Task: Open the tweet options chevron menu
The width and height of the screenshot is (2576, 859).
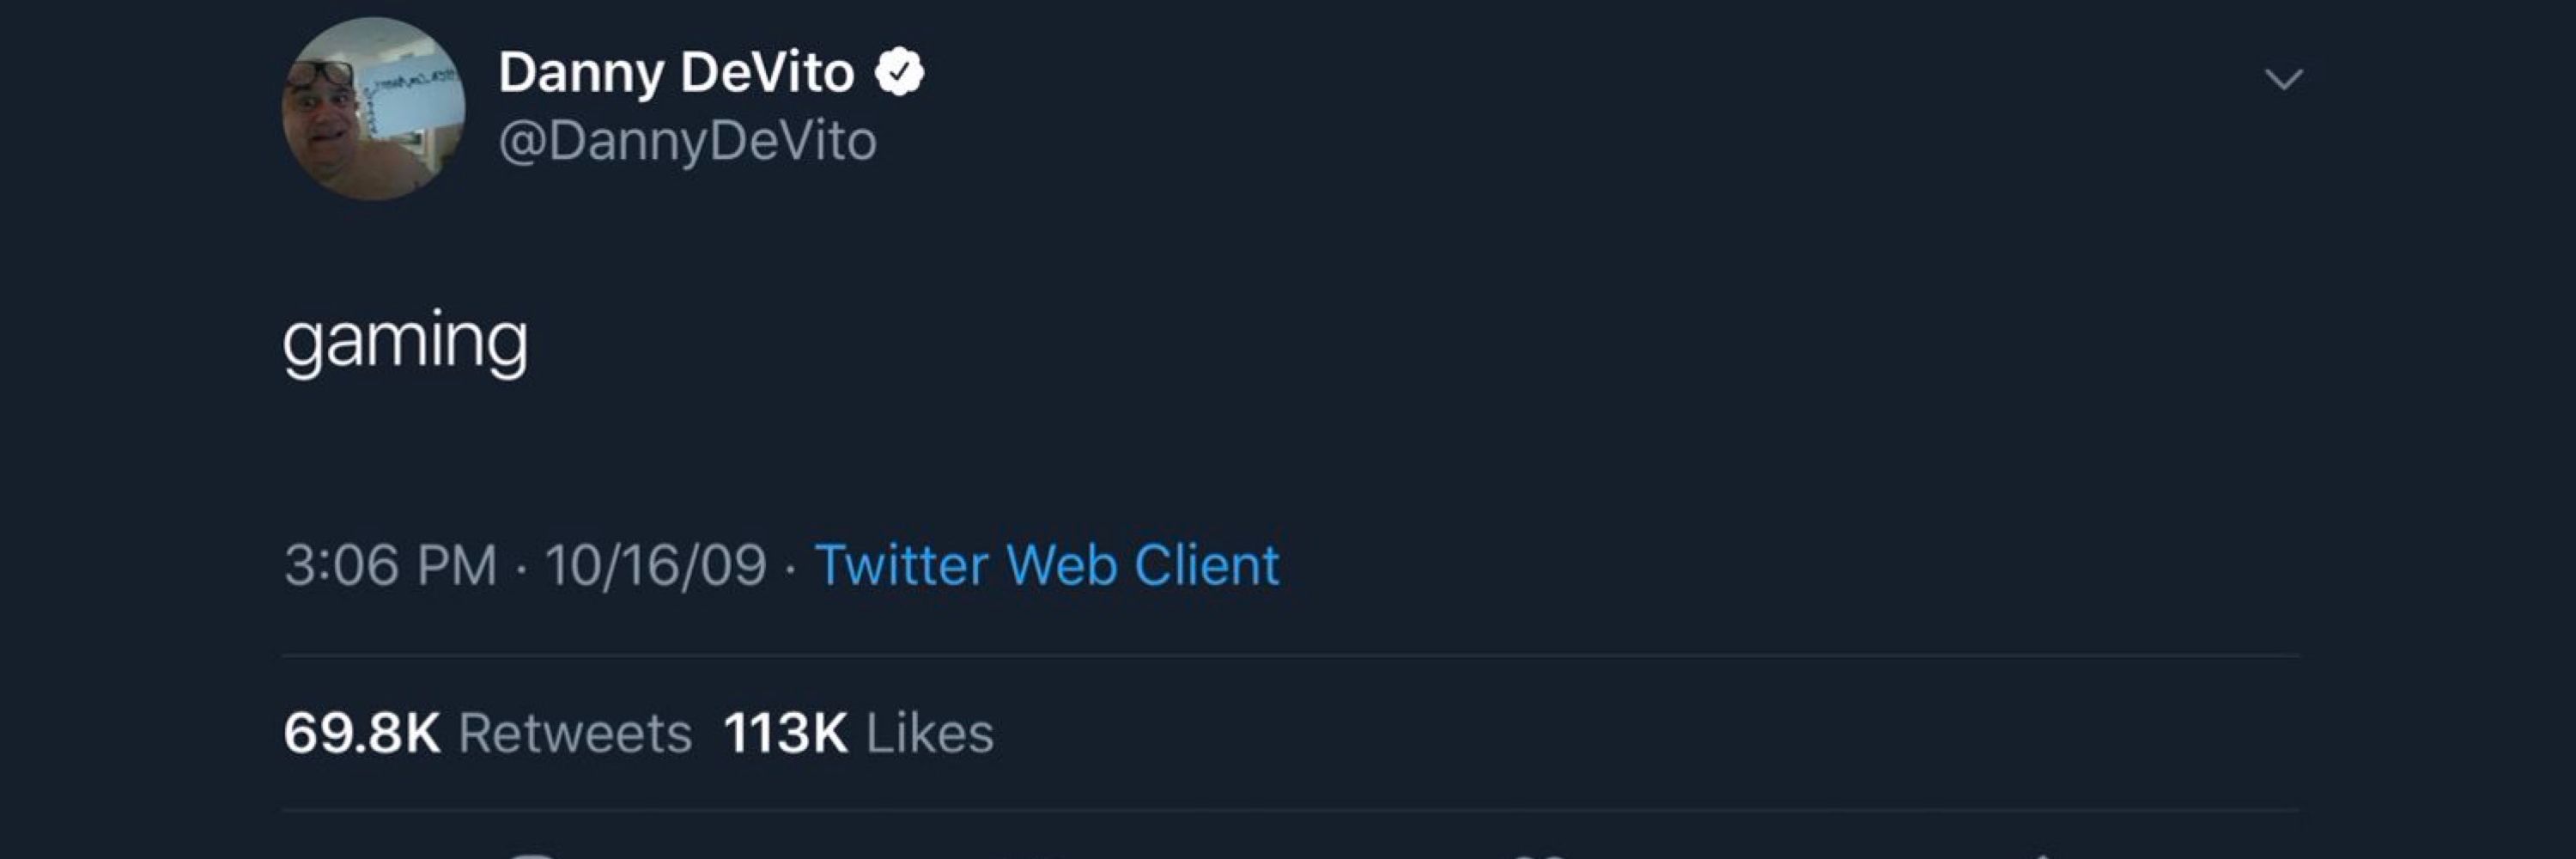Action: point(2283,79)
